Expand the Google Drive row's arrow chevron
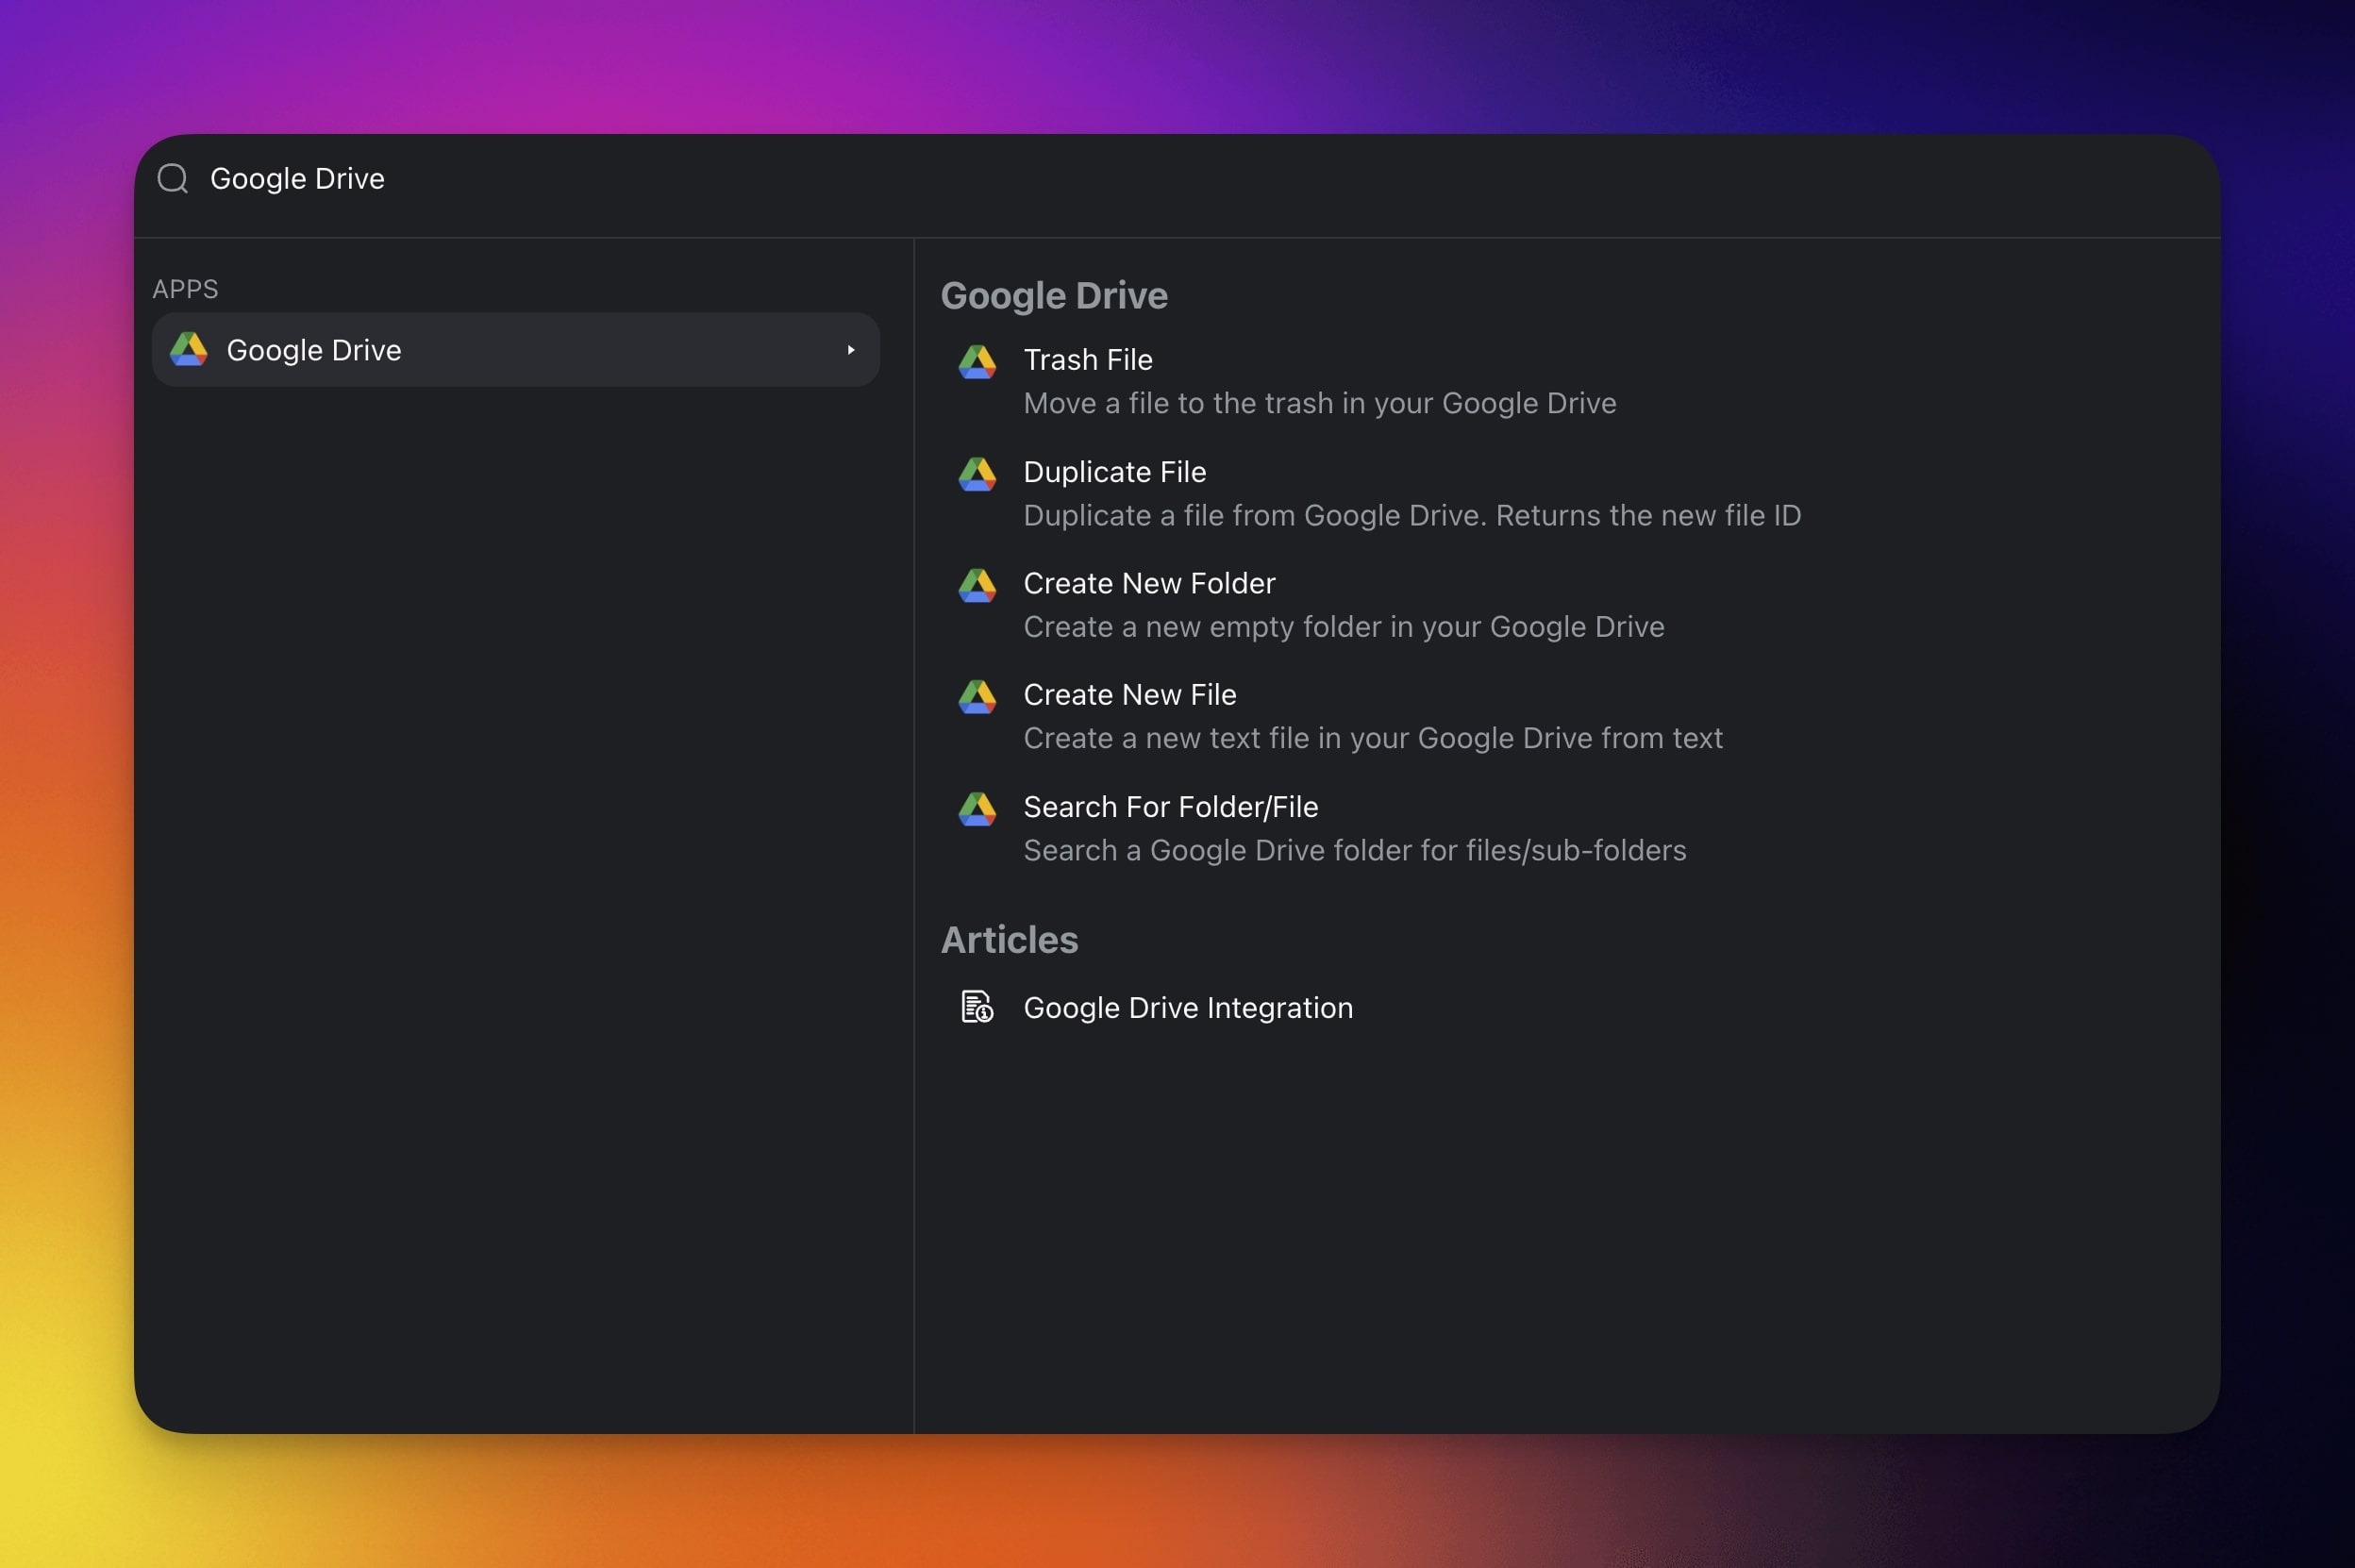The height and width of the screenshot is (1568, 2355). [x=851, y=350]
